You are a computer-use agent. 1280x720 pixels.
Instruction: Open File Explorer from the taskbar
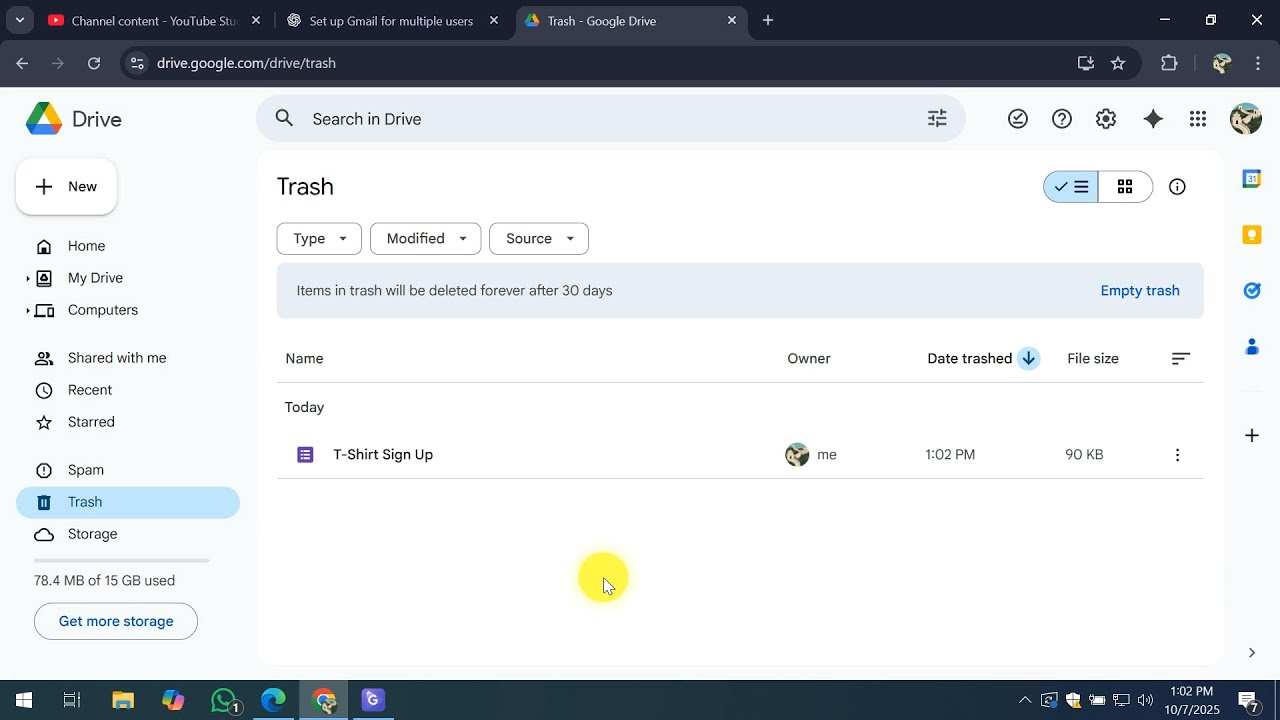coord(123,700)
